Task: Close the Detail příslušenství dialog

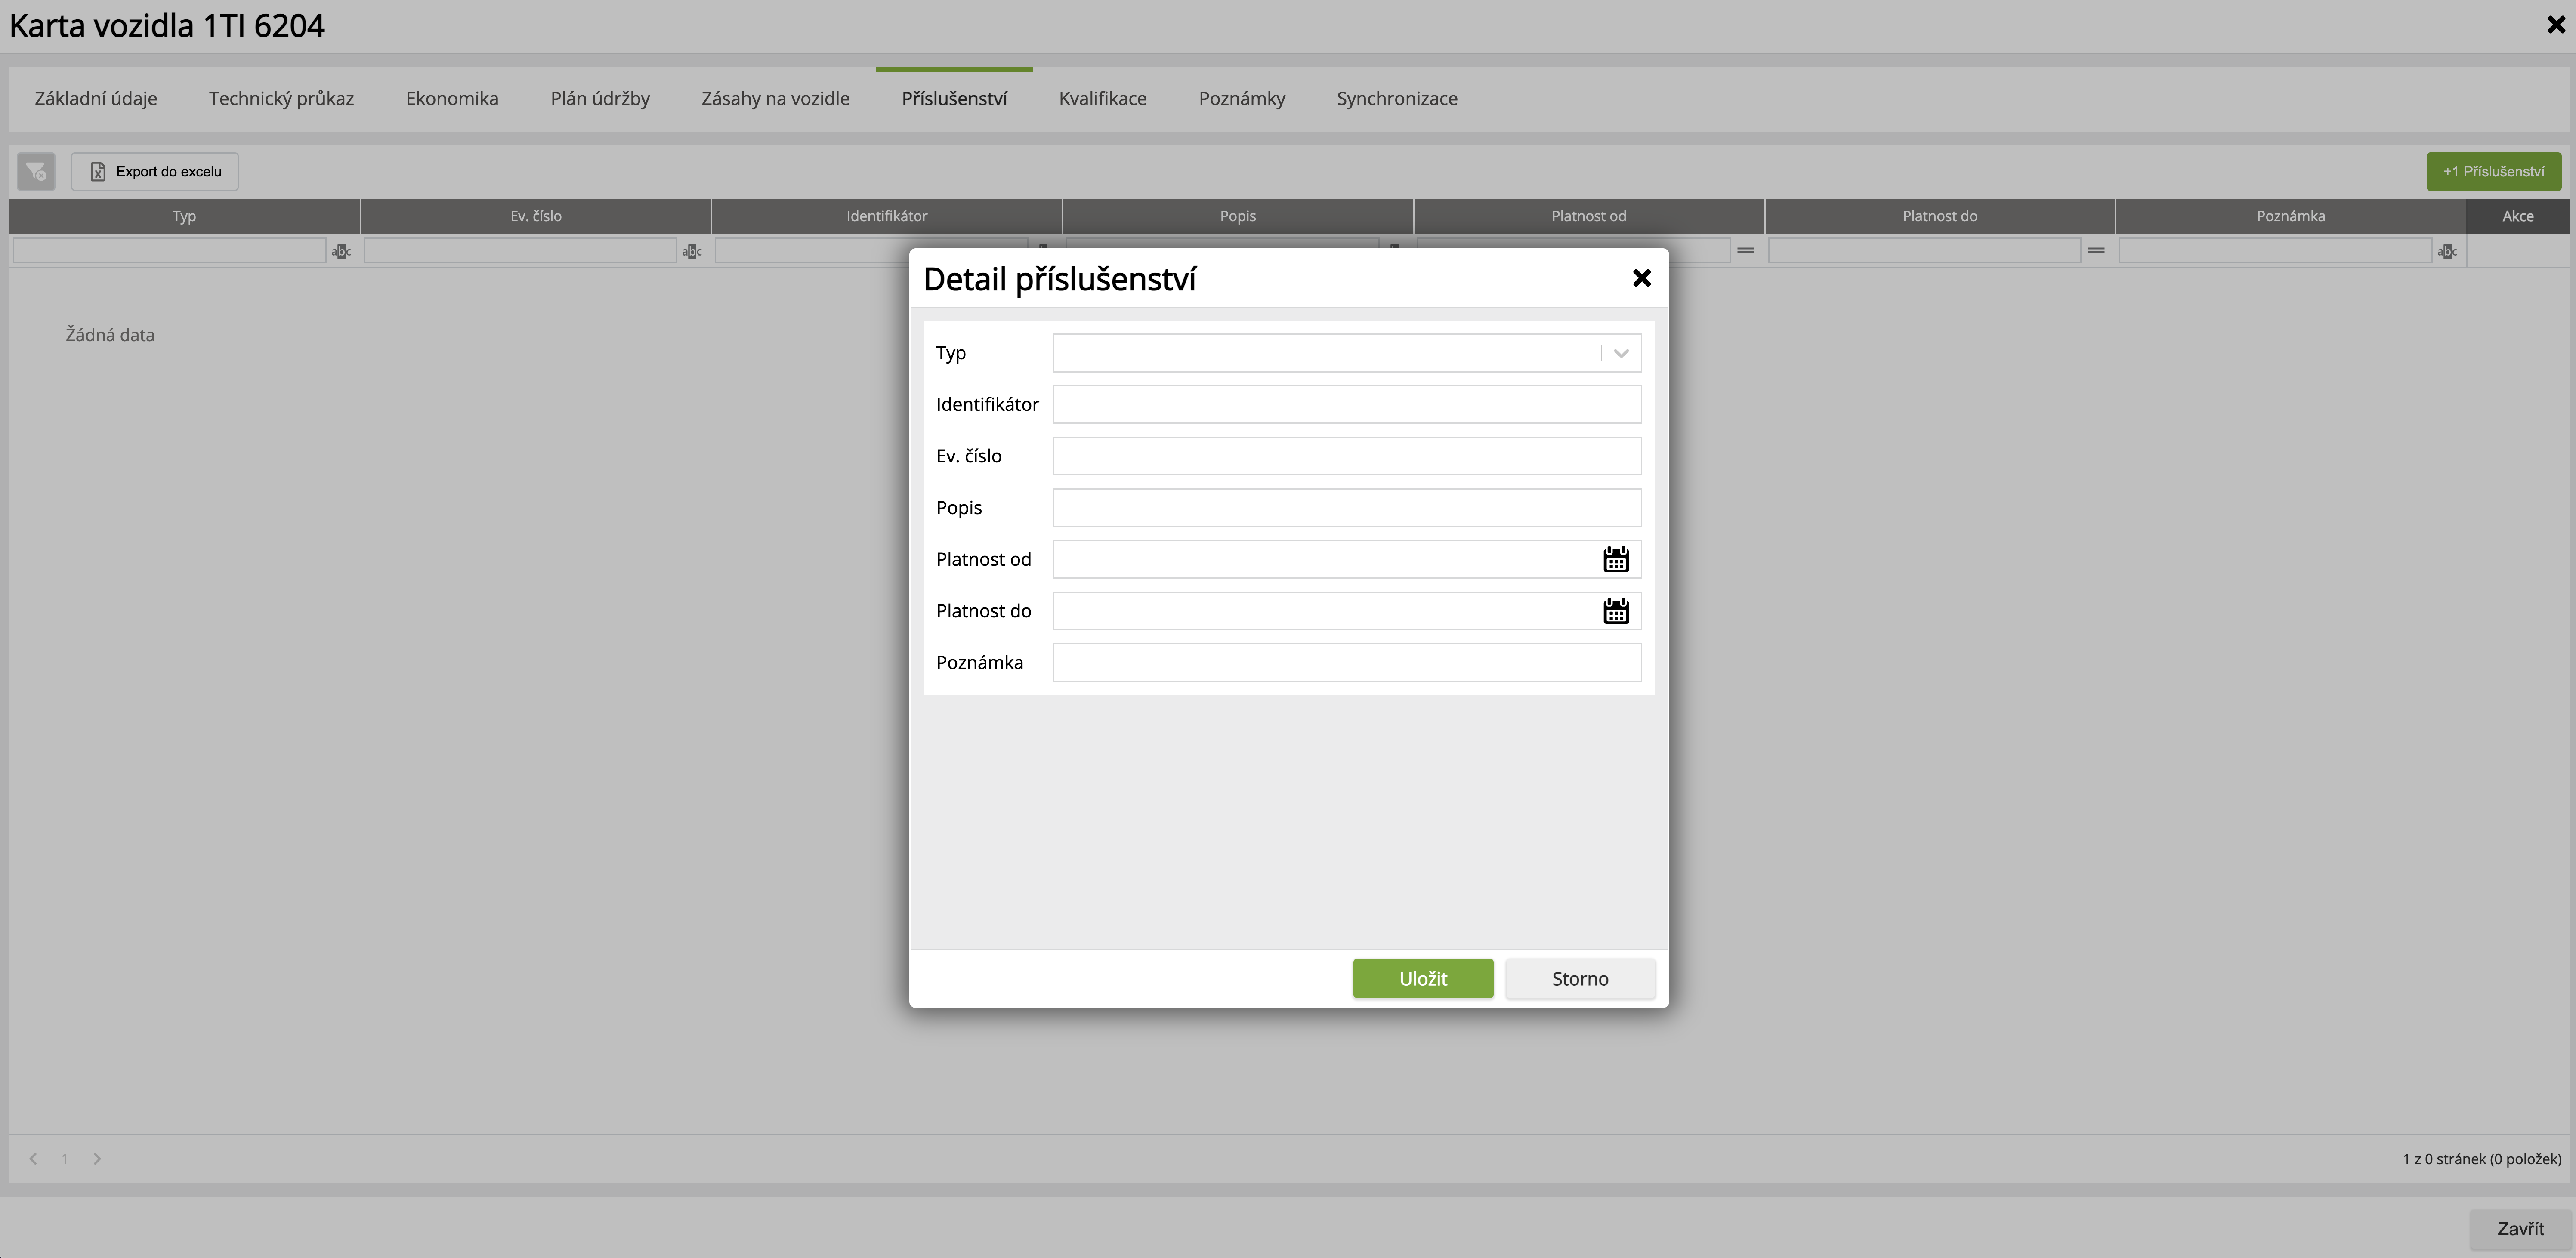Action: (1641, 278)
